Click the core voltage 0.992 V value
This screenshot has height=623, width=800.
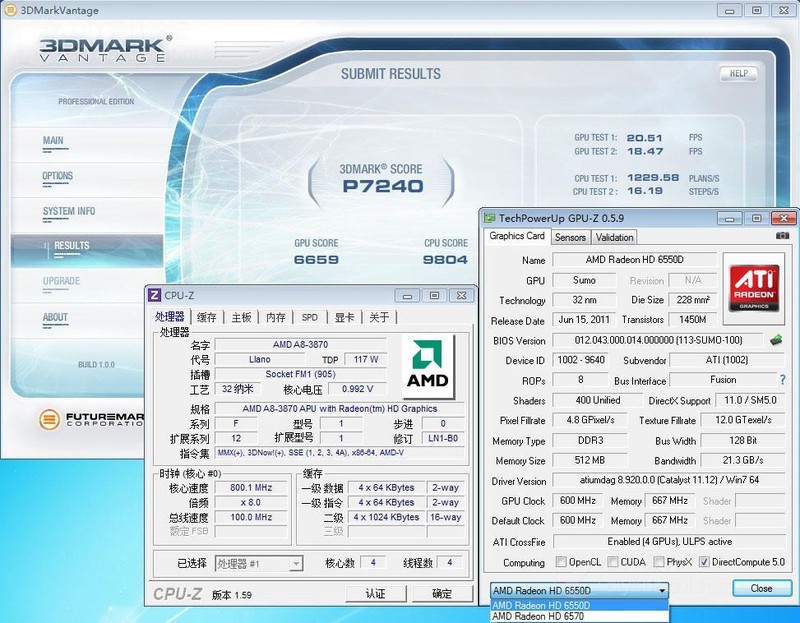[x=357, y=389]
